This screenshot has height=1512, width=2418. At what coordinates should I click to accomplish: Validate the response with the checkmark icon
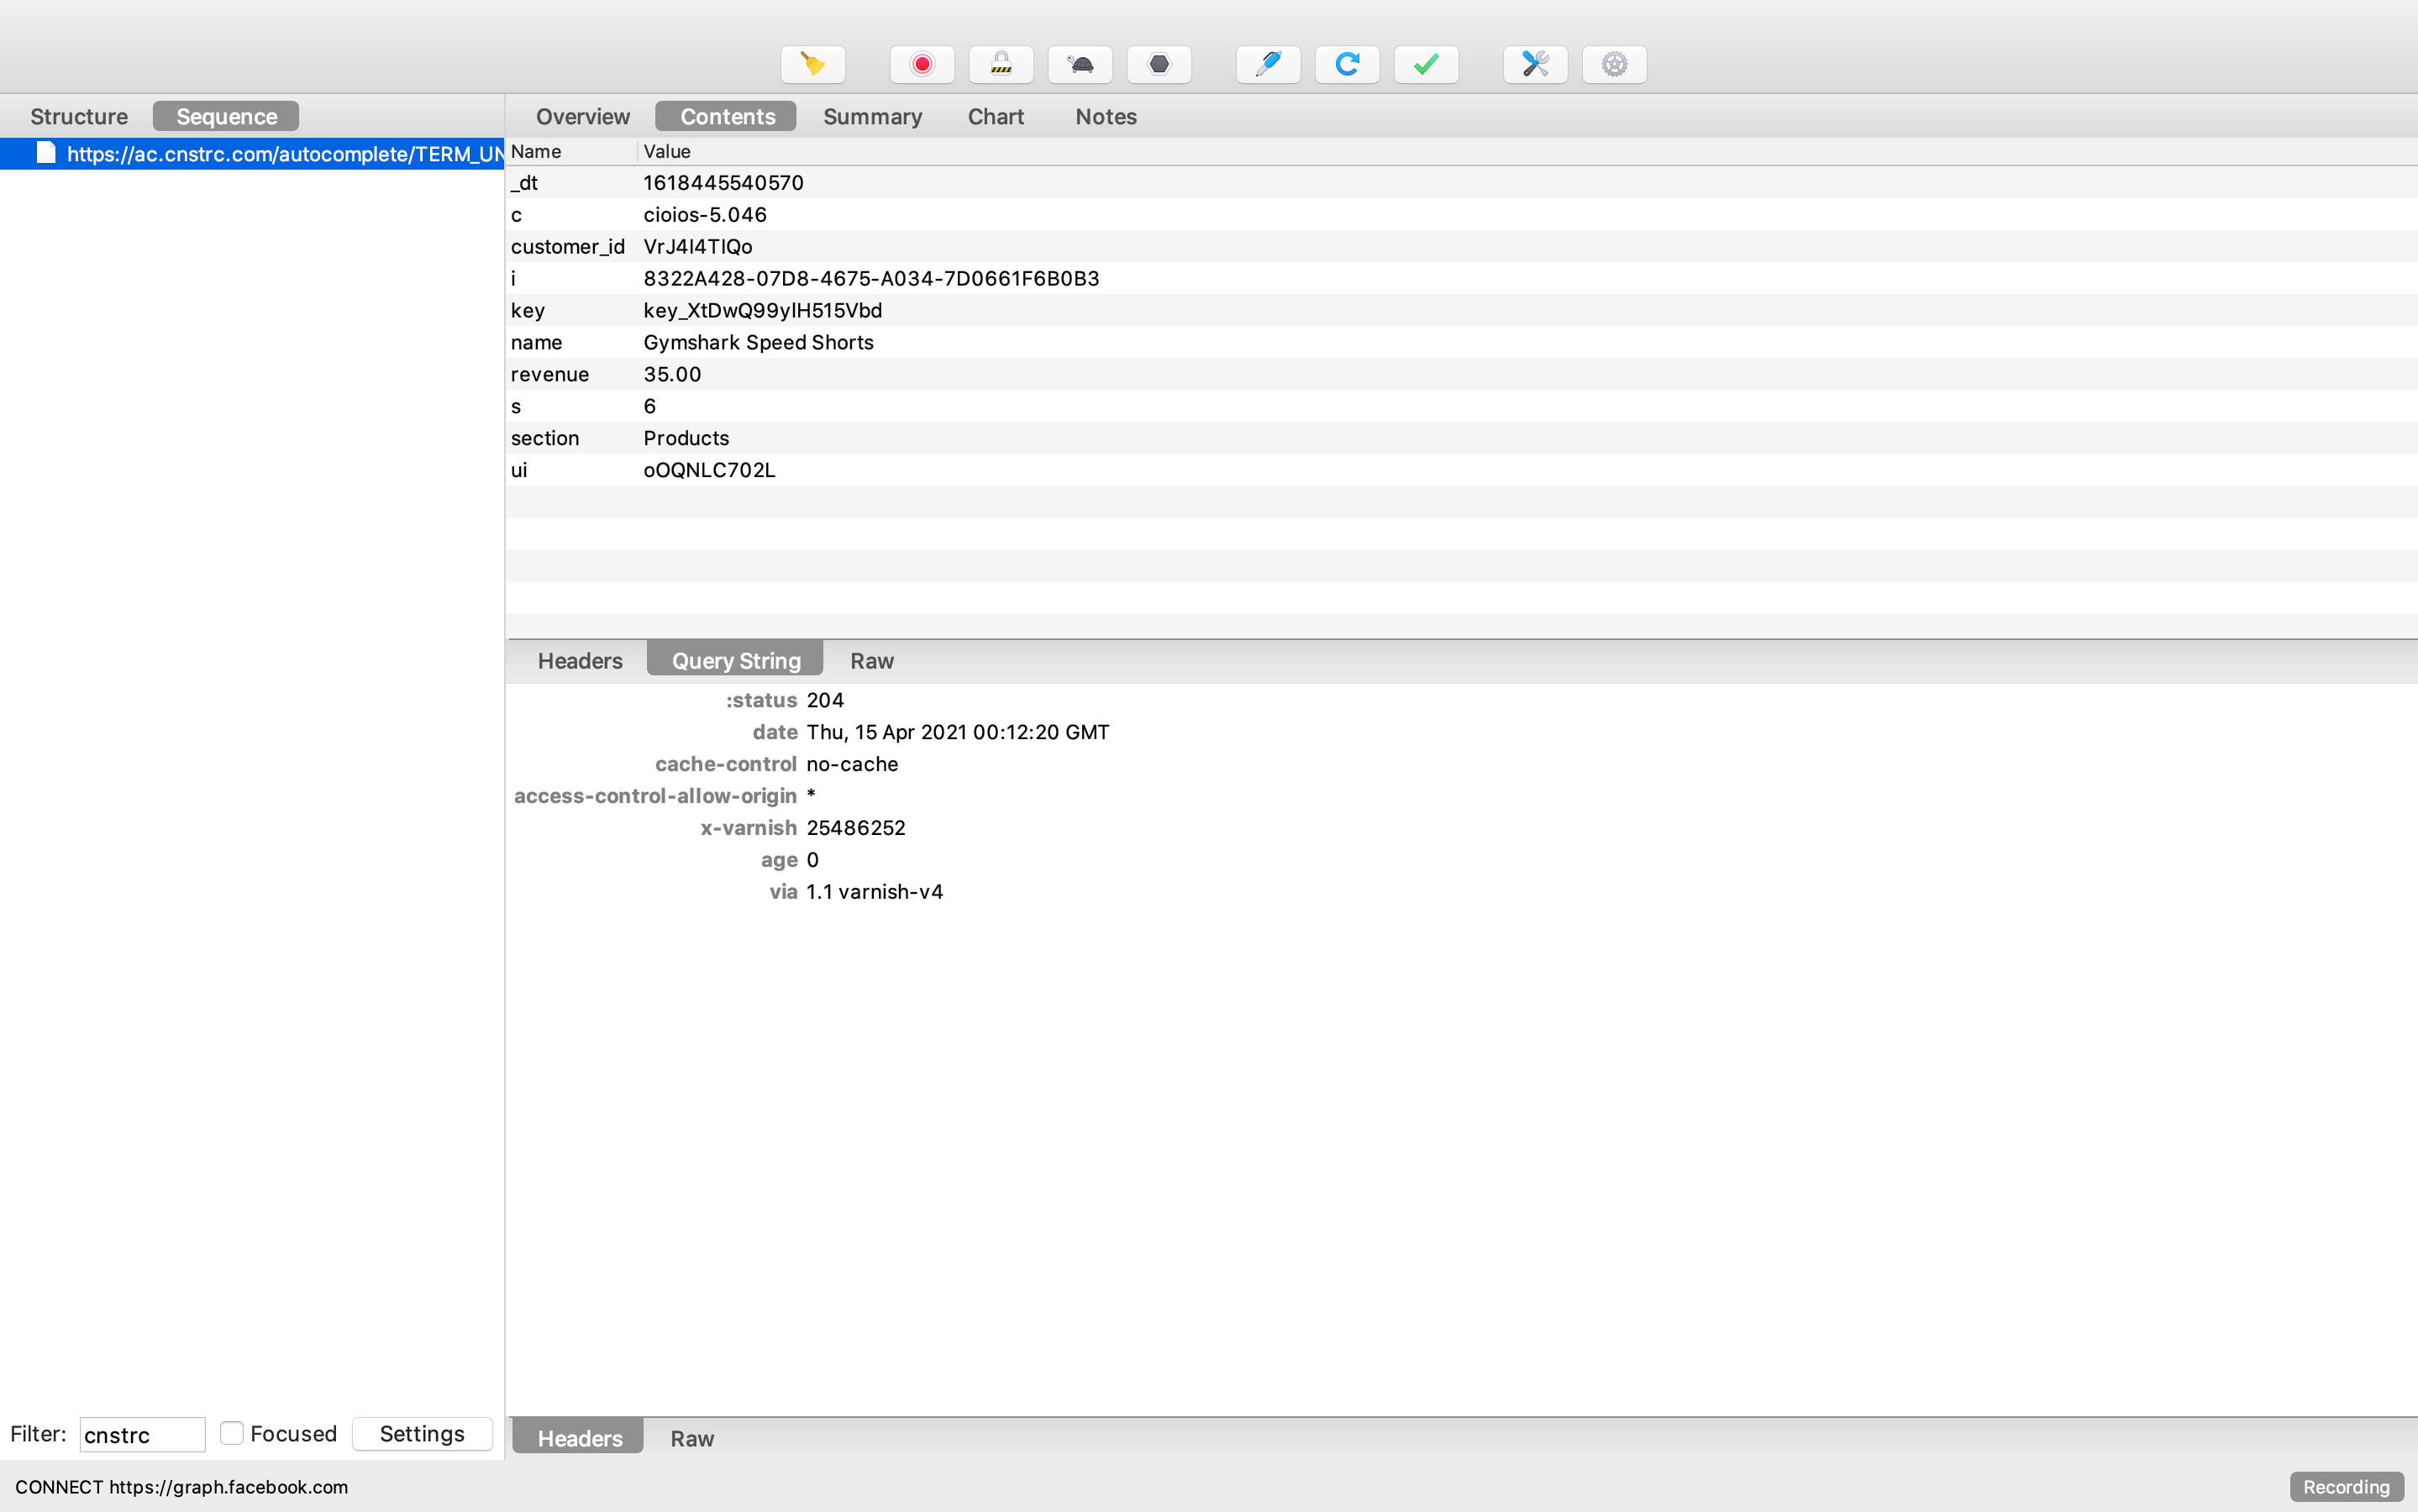tap(1424, 64)
